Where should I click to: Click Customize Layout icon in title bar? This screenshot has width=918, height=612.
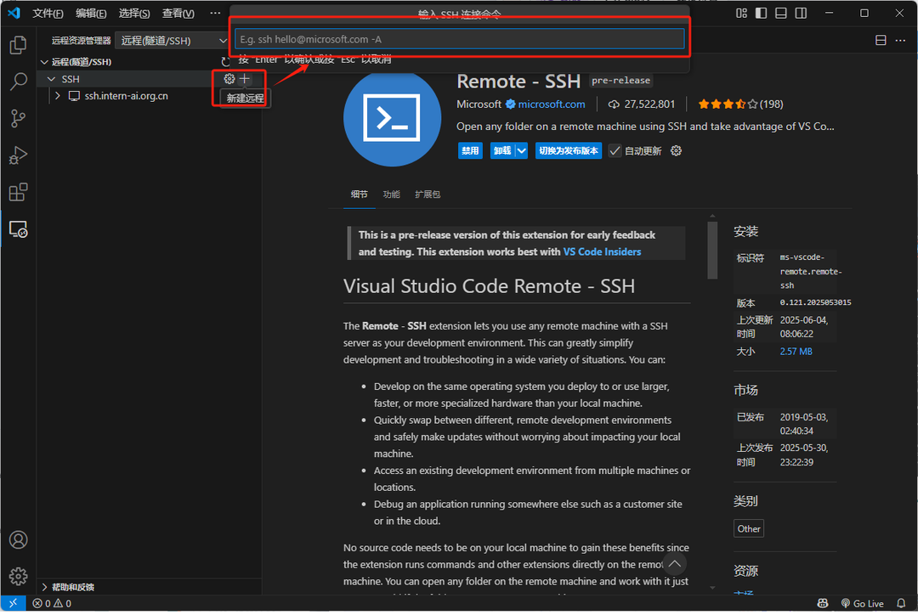point(742,13)
